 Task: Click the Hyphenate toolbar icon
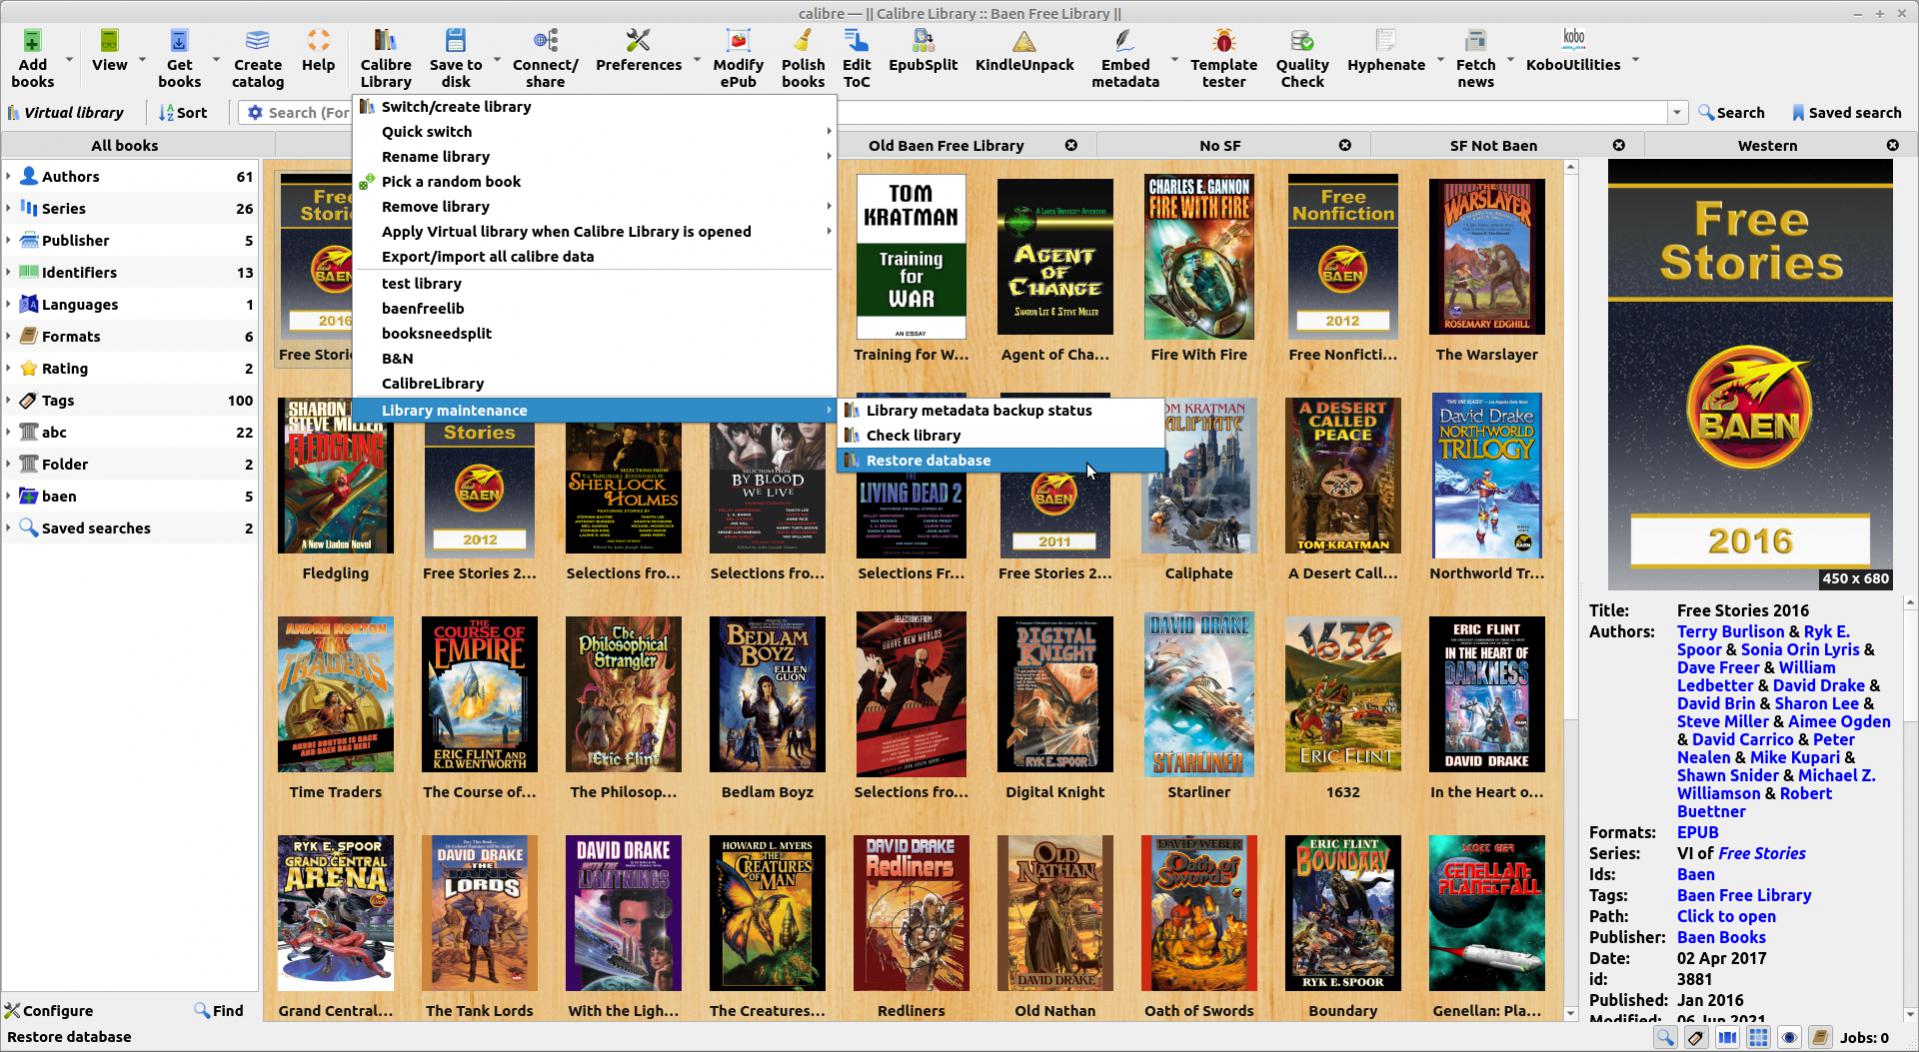(x=1385, y=41)
